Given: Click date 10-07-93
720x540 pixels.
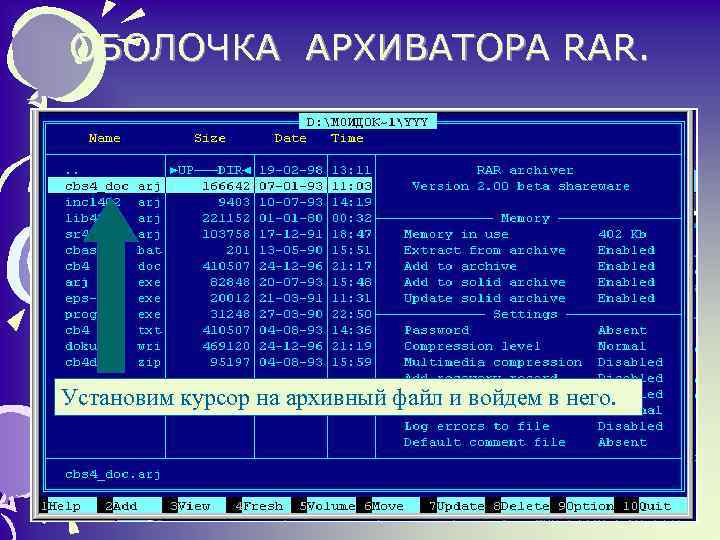Looking at the screenshot, I should pyautogui.click(x=291, y=202).
